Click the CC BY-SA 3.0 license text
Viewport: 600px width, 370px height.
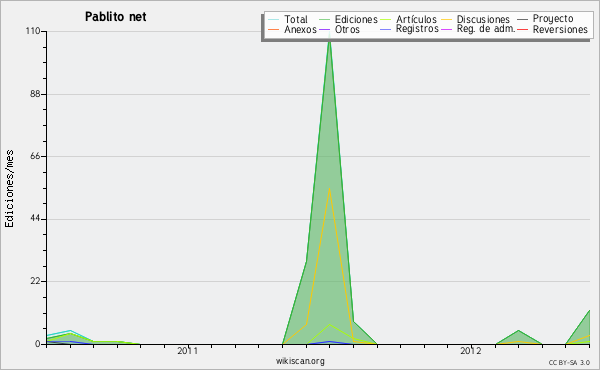click(x=569, y=362)
